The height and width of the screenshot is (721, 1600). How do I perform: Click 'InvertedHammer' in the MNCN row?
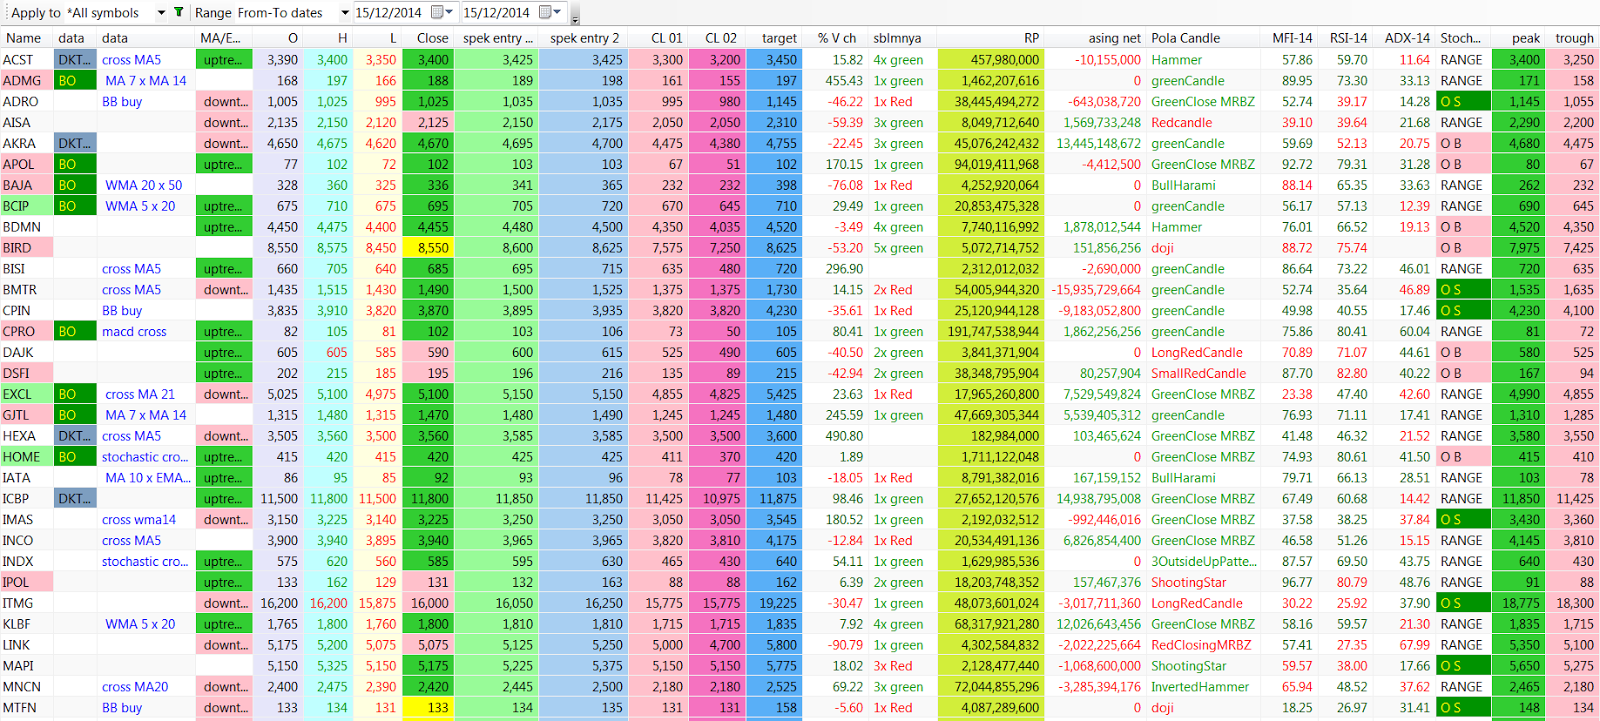click(x=1200, y=687)
